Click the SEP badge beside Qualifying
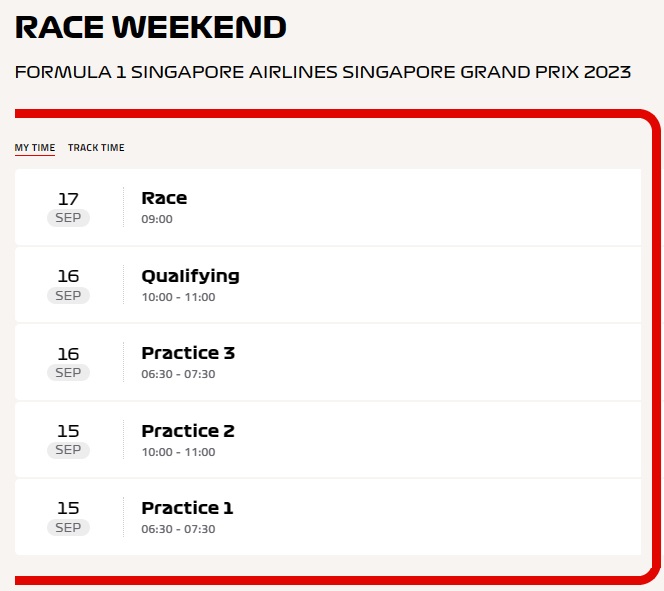This screenshot has width=664, height=591. click(68, 296)
